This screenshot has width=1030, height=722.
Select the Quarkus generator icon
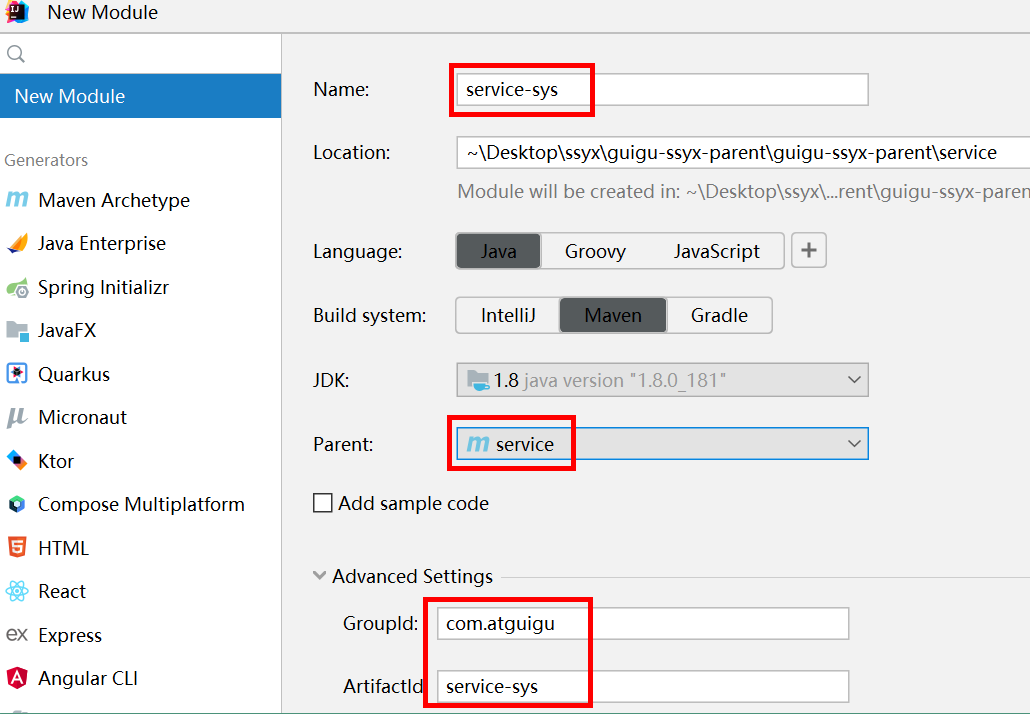[17, 375]
